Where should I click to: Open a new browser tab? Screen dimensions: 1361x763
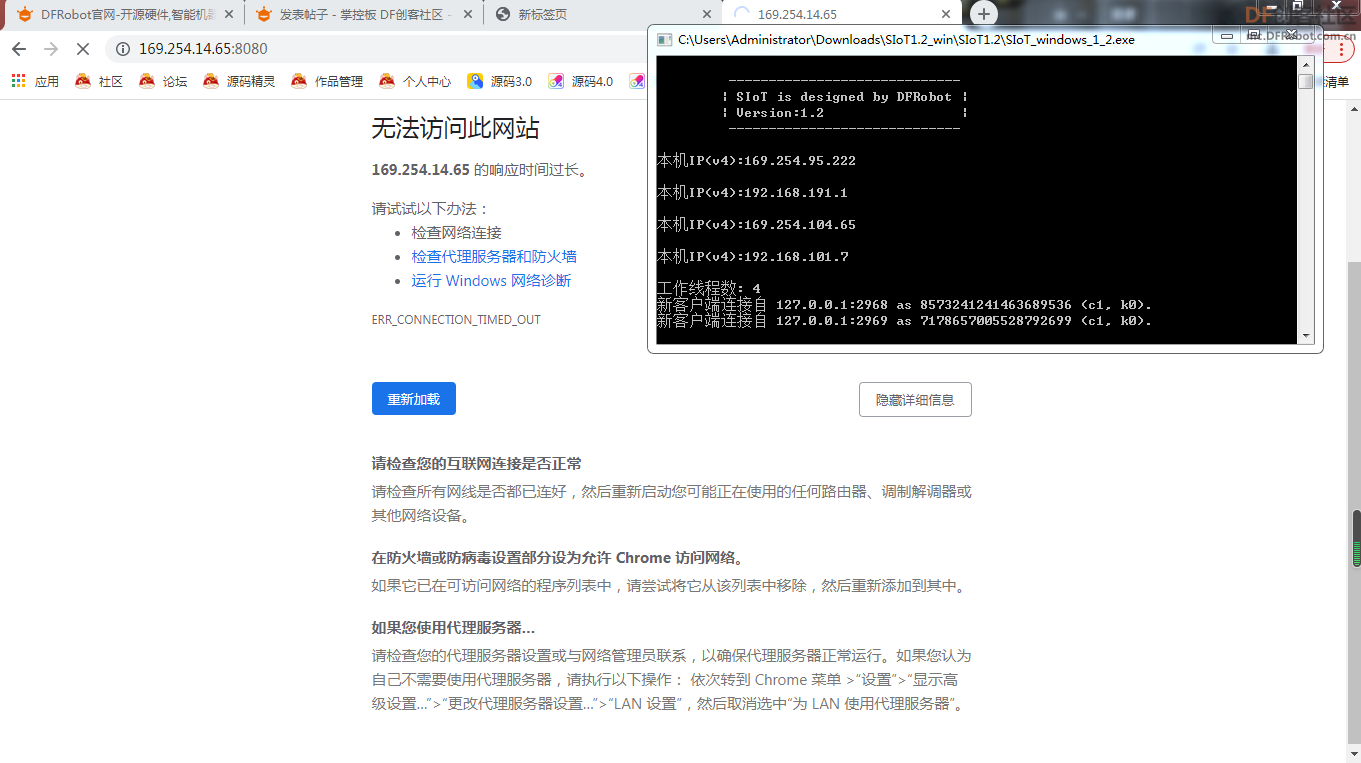pyautogui.click(x=984, y=14)
